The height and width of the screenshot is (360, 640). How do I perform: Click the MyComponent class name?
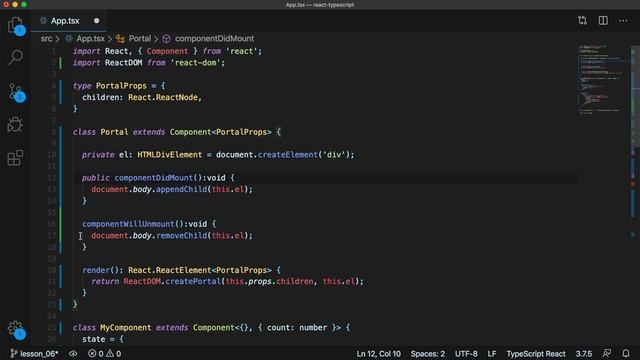(x=125, y=327)
